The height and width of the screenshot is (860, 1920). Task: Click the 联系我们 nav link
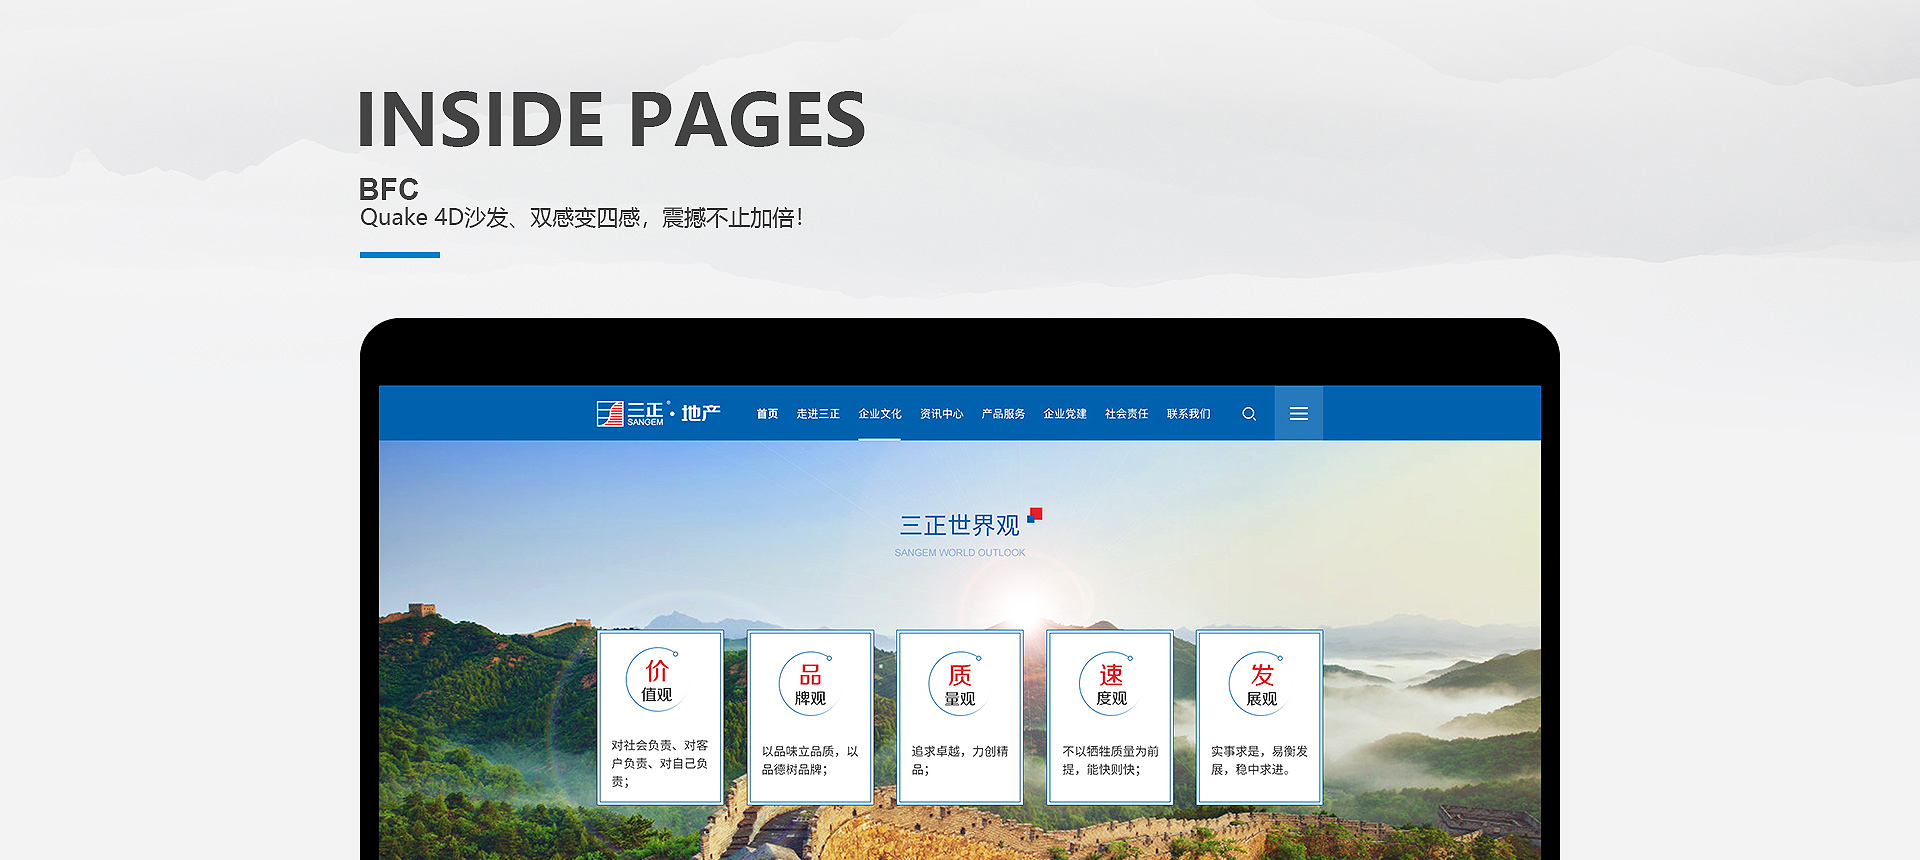(1188, 414)
